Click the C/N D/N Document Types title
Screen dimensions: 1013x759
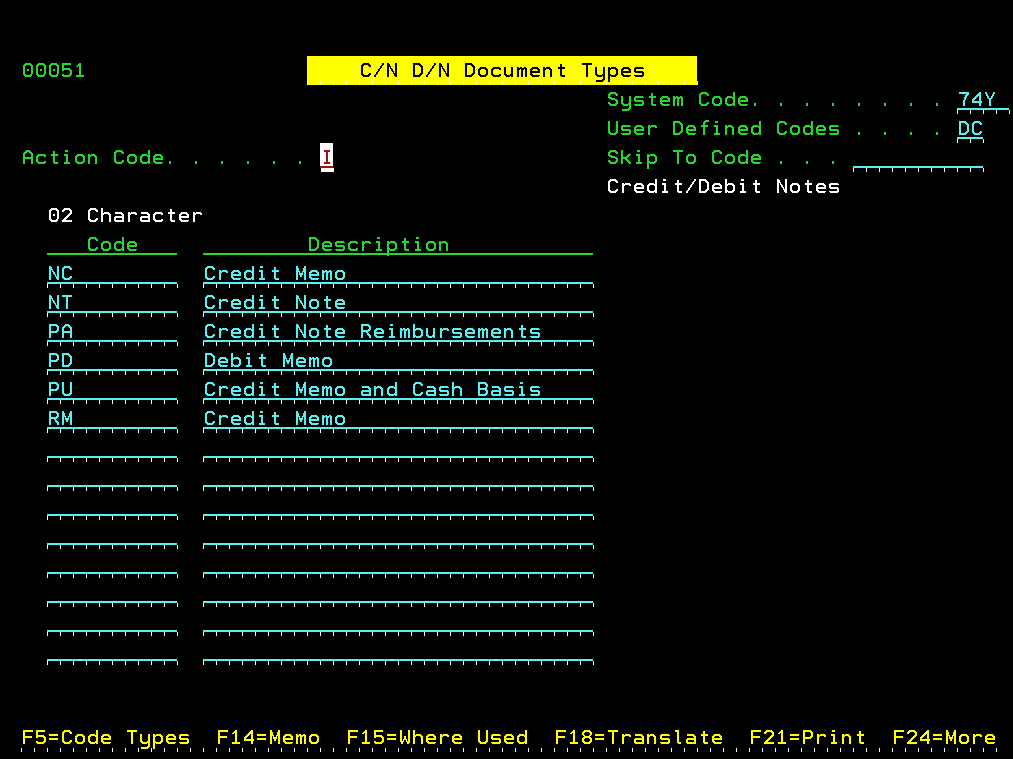pos(502,70)
